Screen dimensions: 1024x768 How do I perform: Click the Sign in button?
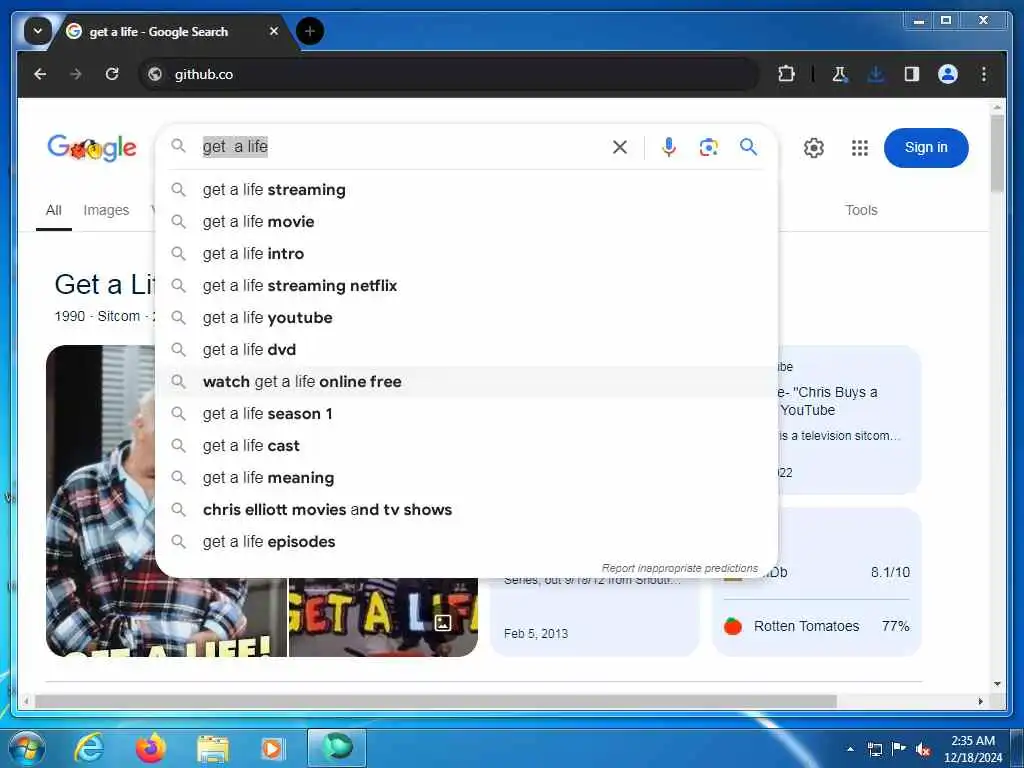(926, 148)
